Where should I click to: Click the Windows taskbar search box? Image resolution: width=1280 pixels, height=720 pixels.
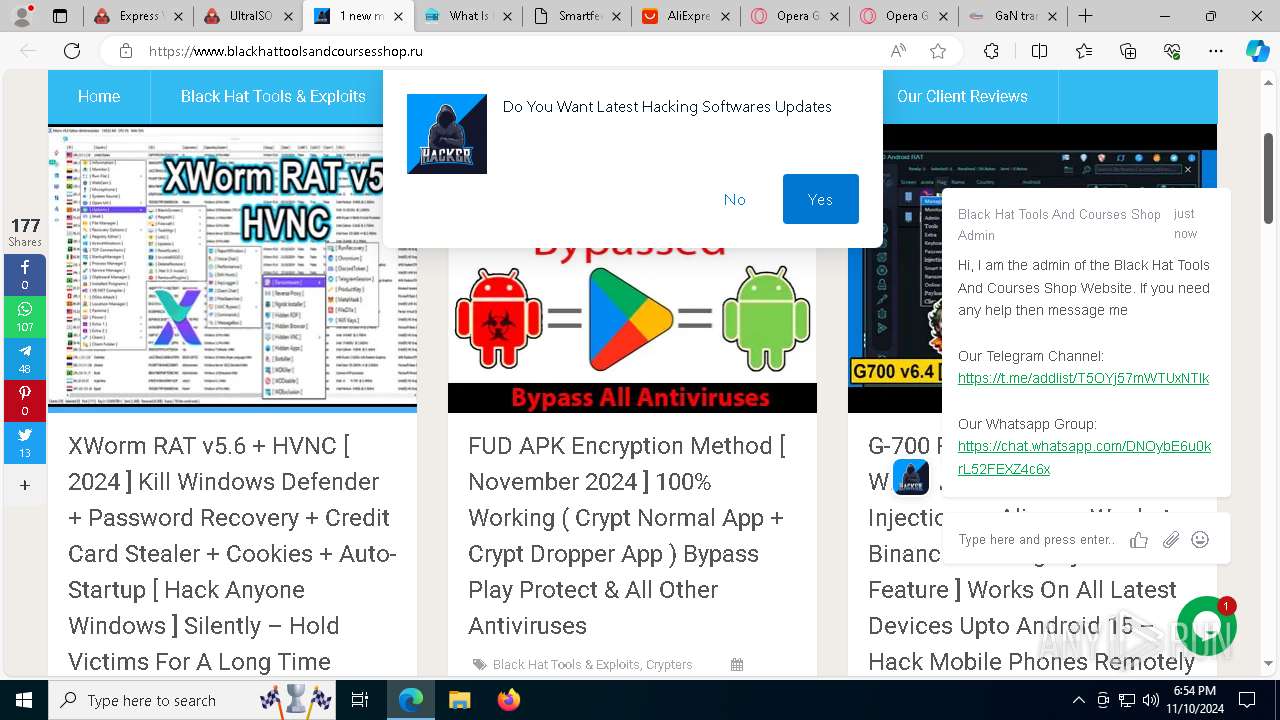(x=192, y=700)
